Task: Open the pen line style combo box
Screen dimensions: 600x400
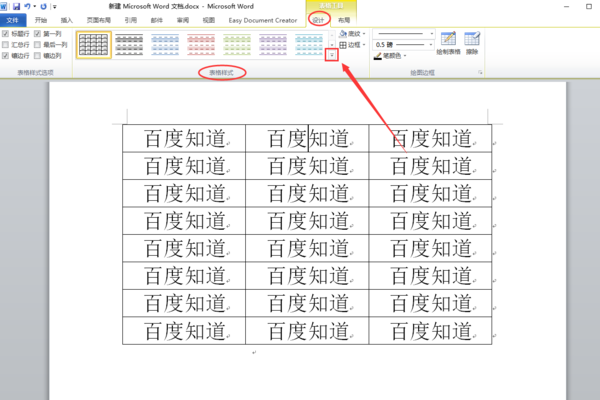Action: click(x=404, y=34)
